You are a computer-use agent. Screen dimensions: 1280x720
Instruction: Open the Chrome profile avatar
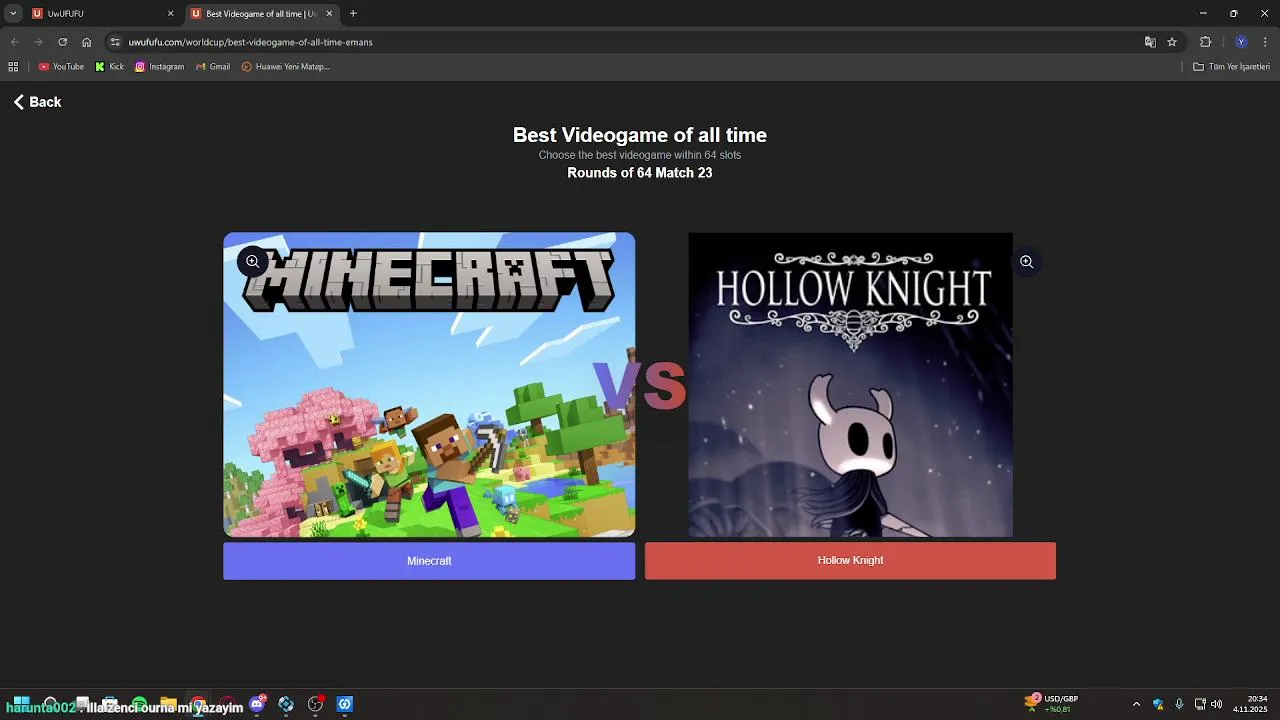[x=1241, y=42]
